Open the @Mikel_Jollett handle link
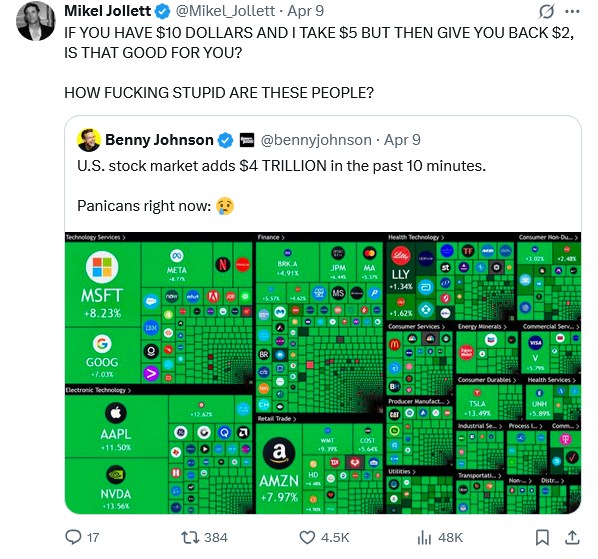 pyautogui.click(x=225, y=11)
